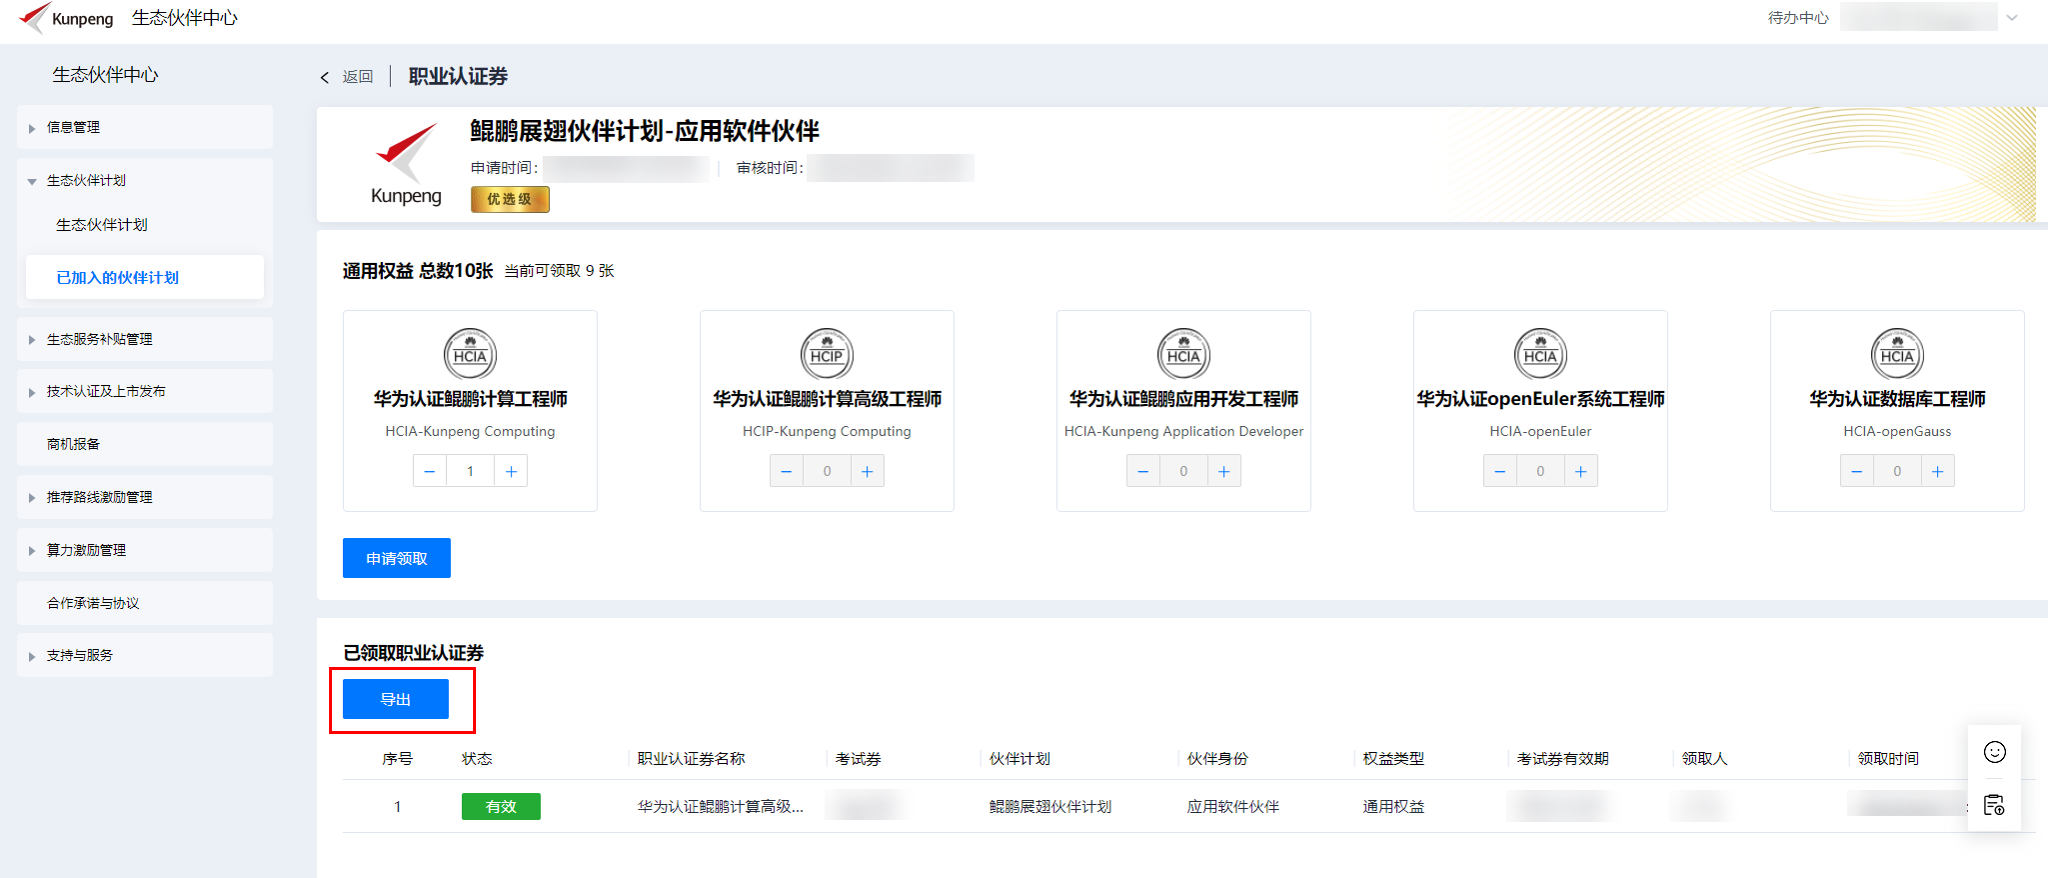Click the 有效 status tag in row 1
2048x878 pixels.
coord(501,806)
